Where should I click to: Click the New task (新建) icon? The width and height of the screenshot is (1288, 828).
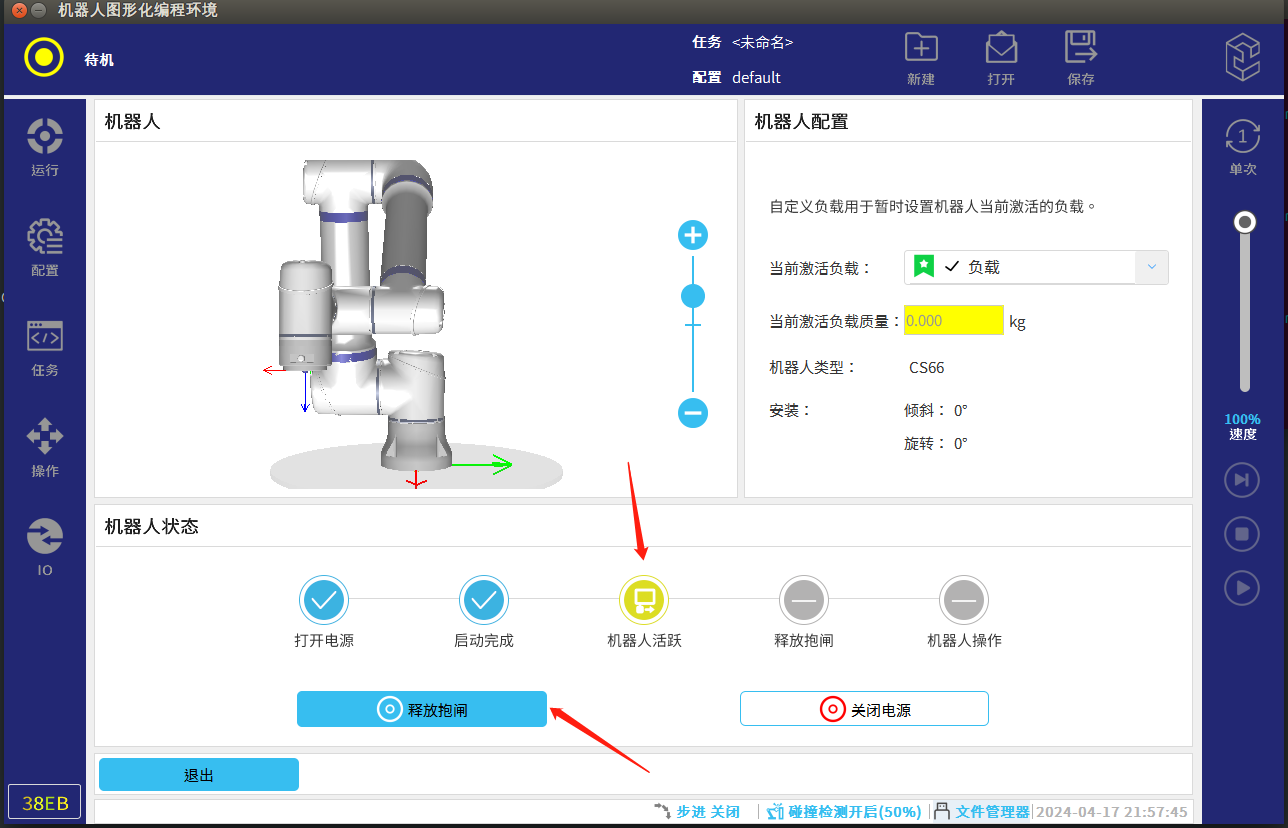tap(920, 58)
